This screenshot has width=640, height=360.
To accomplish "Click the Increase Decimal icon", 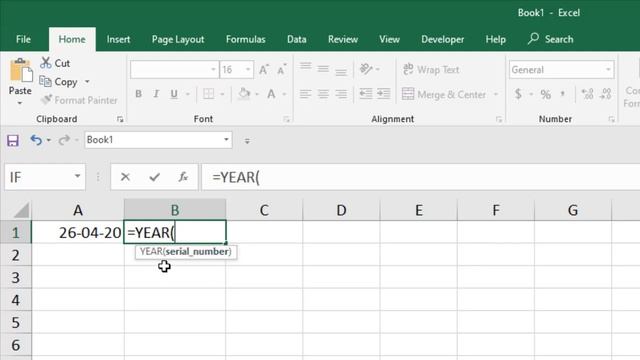I will [x=587, y=94].
